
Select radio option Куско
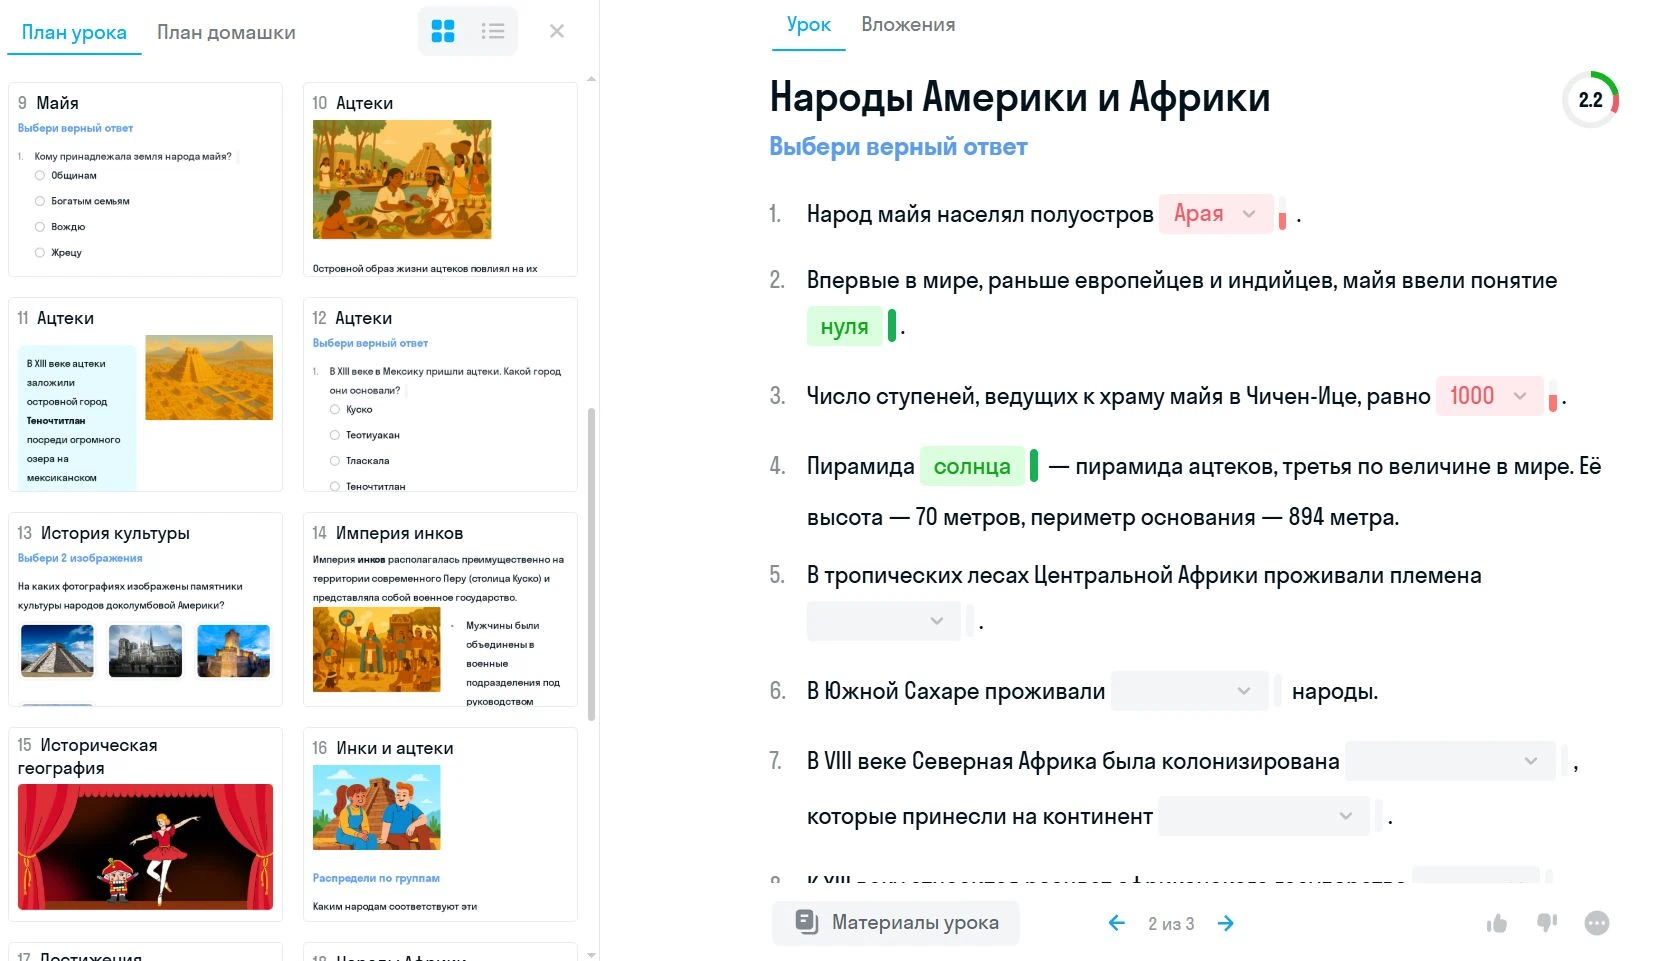coord(335,409)
